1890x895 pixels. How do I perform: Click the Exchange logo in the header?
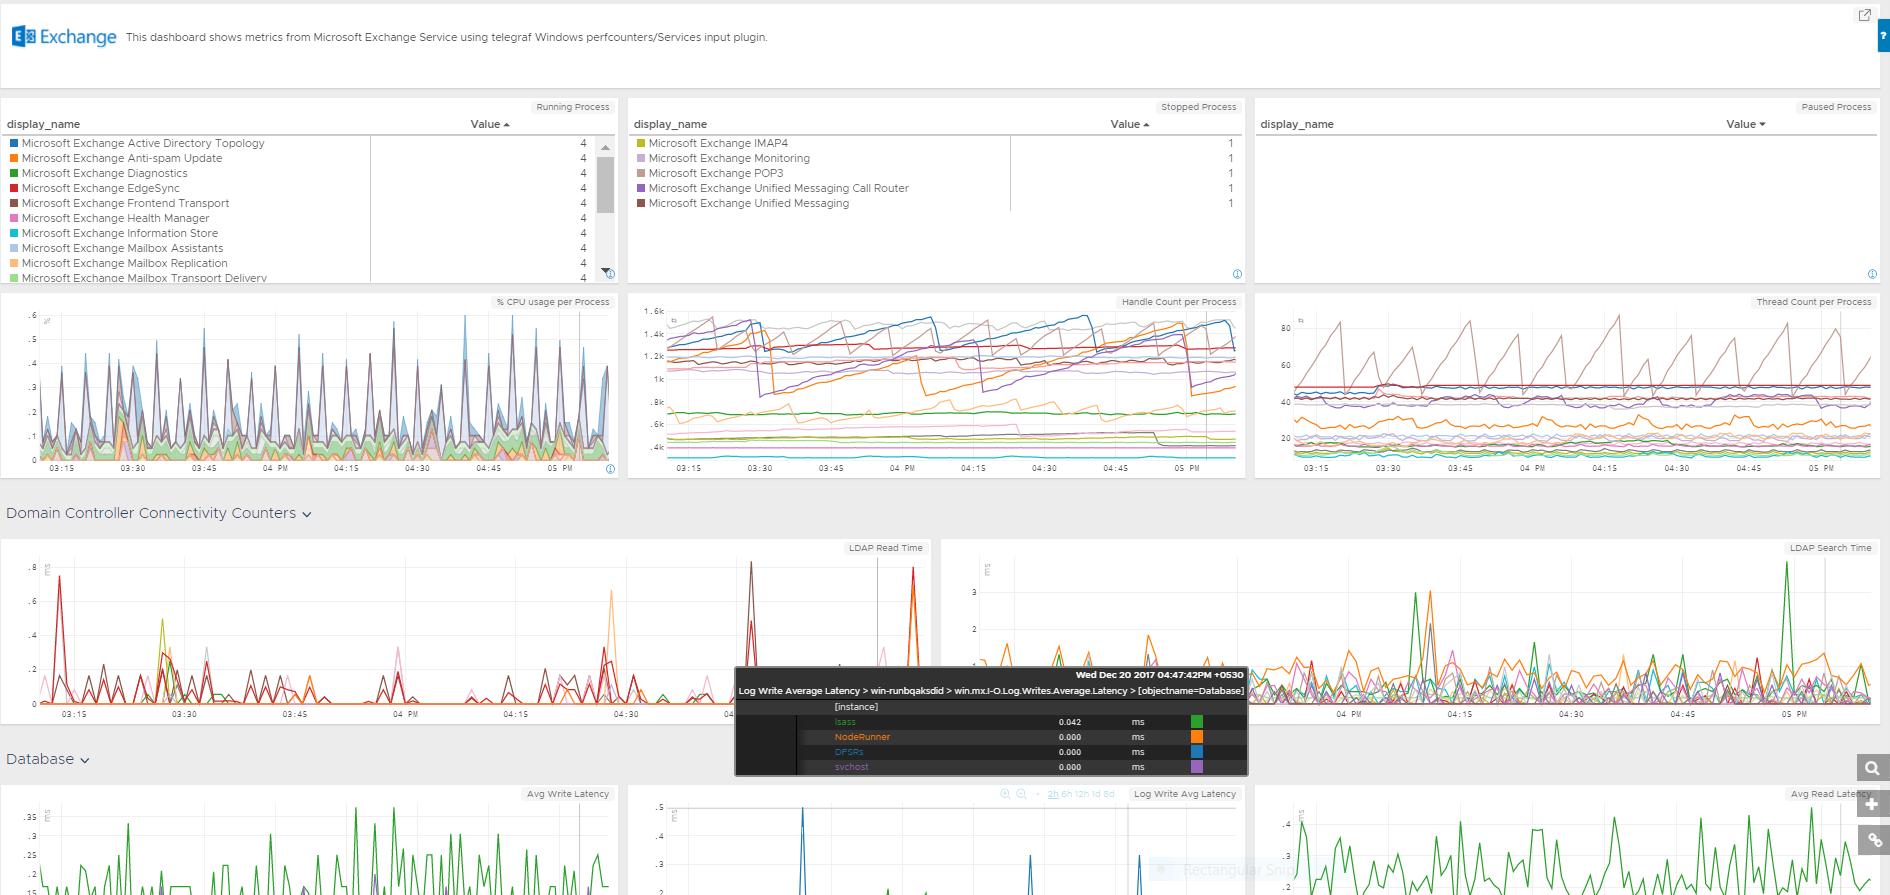tap(64, 37)
